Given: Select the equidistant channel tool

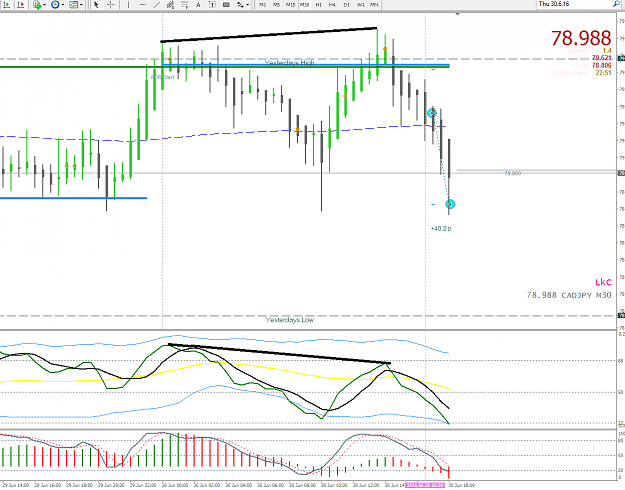Looking at the screenshot, I should click(170, 4).
